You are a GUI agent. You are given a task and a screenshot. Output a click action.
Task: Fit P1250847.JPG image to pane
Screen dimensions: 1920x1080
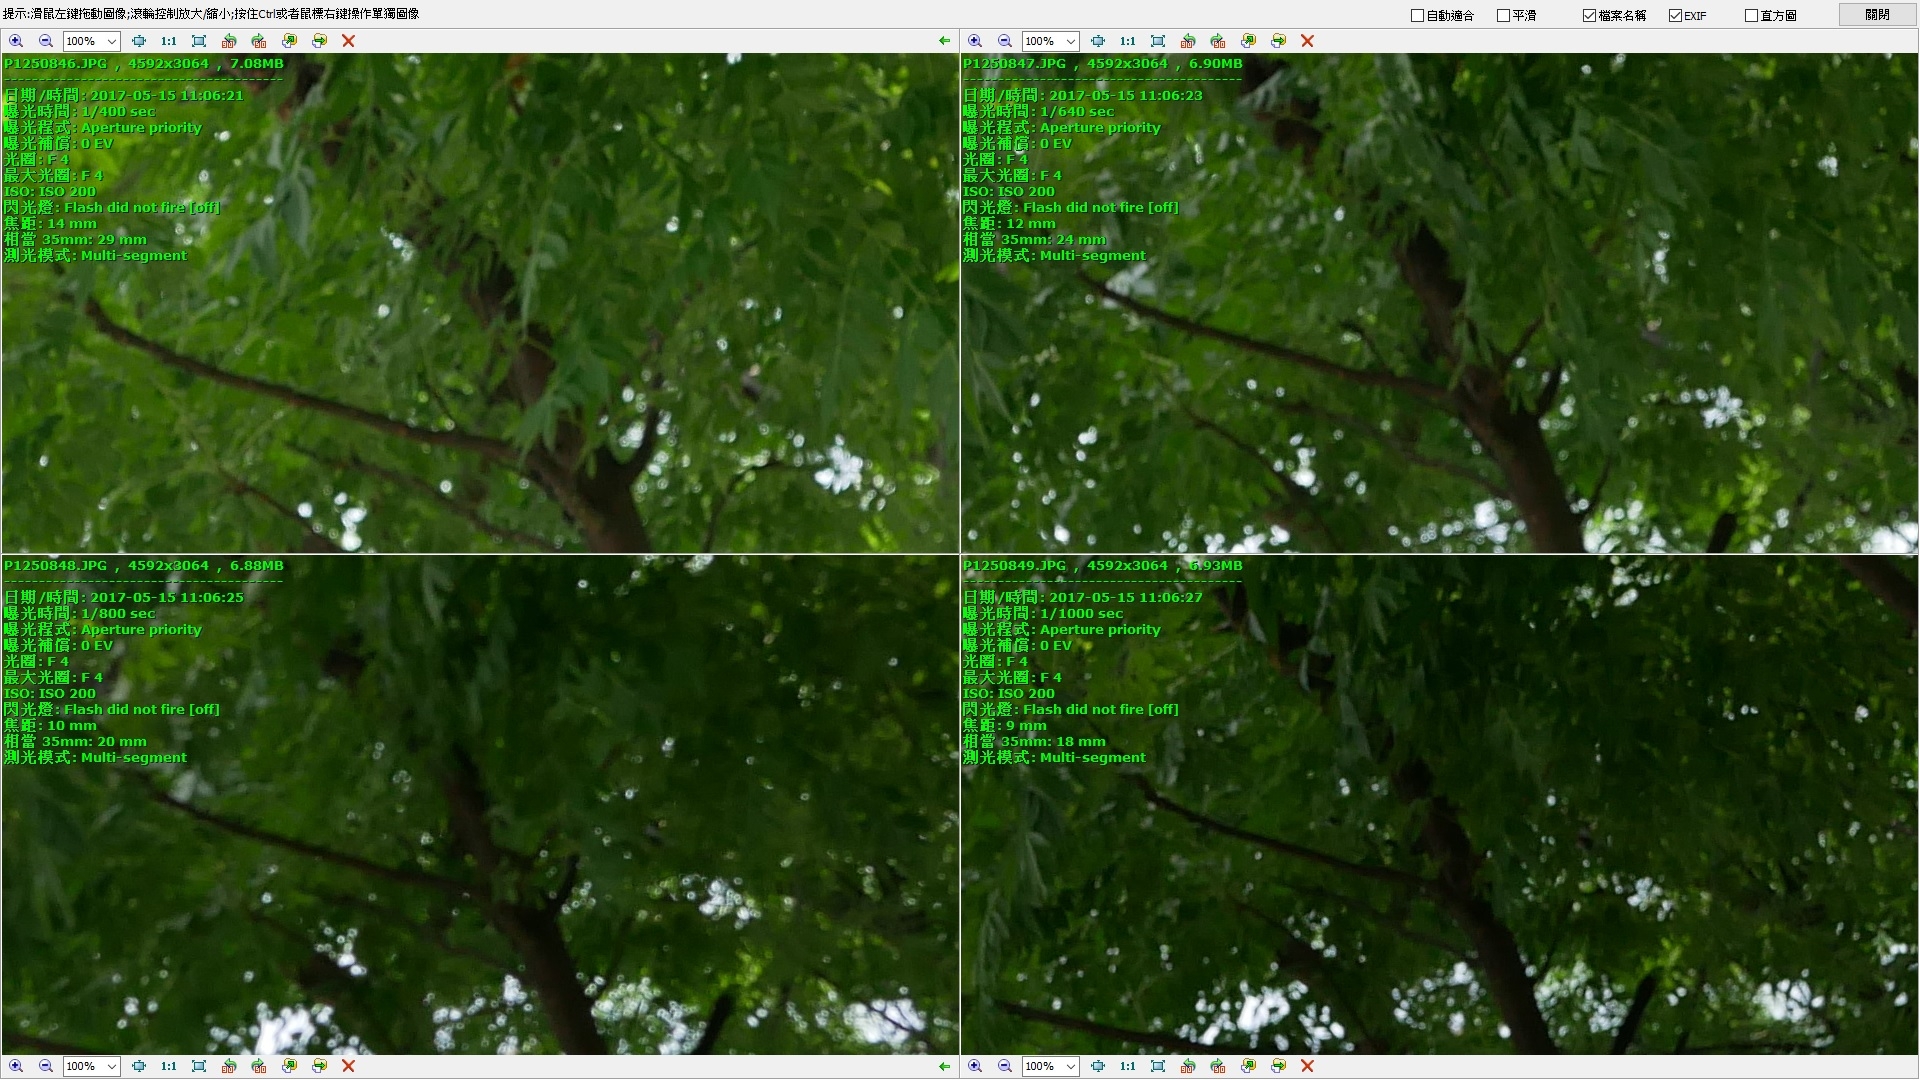click(x=1098, y=41)
